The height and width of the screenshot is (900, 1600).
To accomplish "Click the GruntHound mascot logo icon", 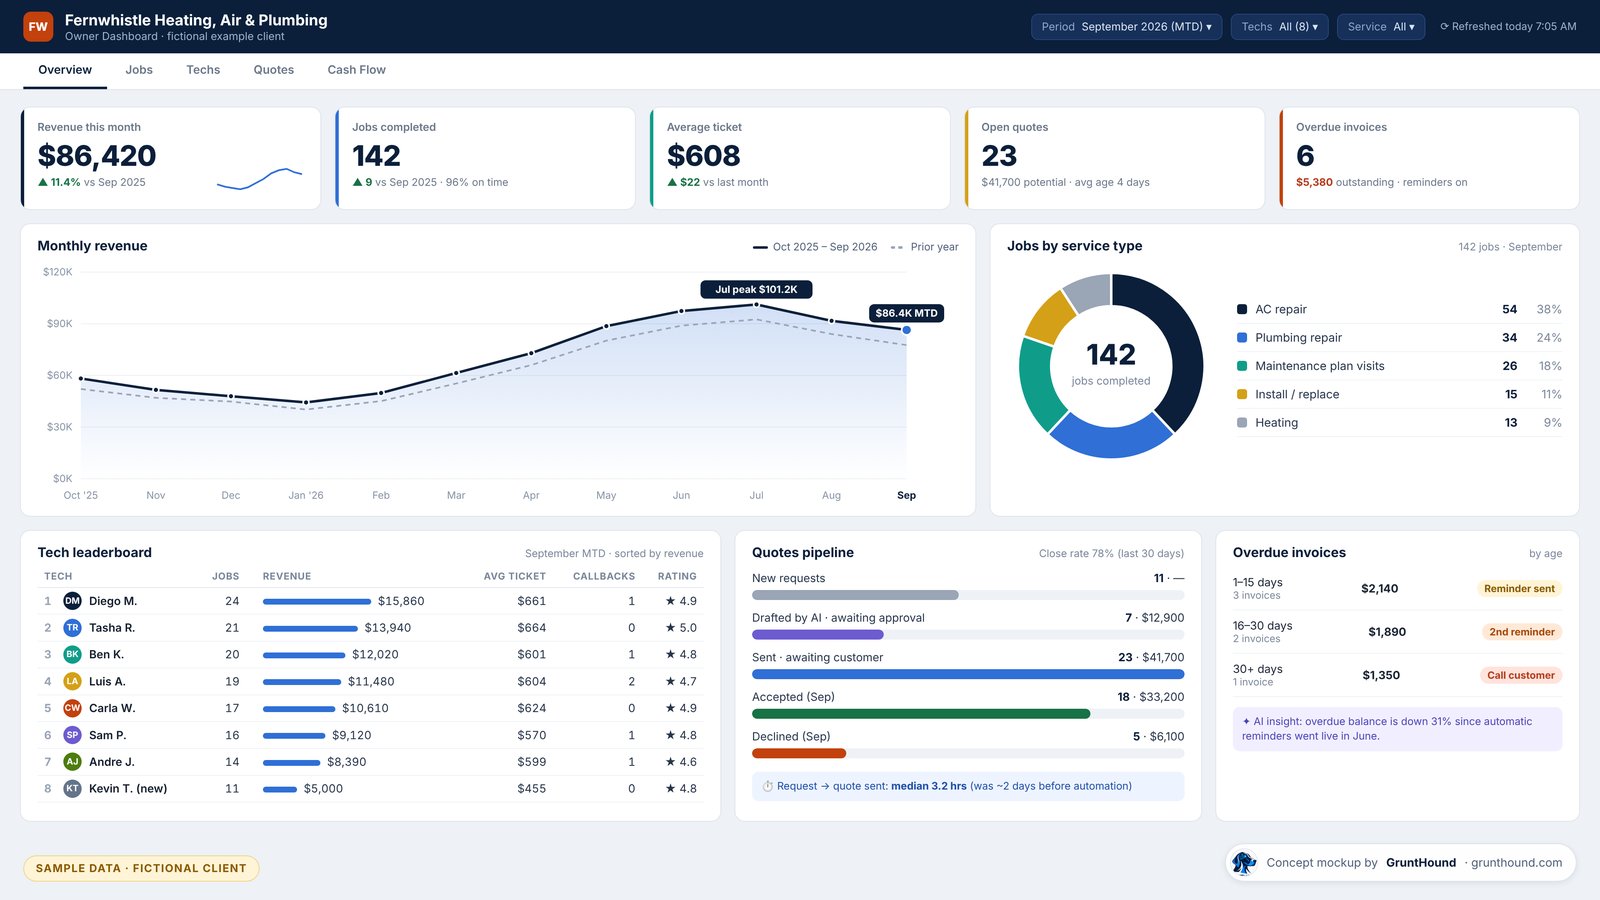I will click(x=1244, y=862).
